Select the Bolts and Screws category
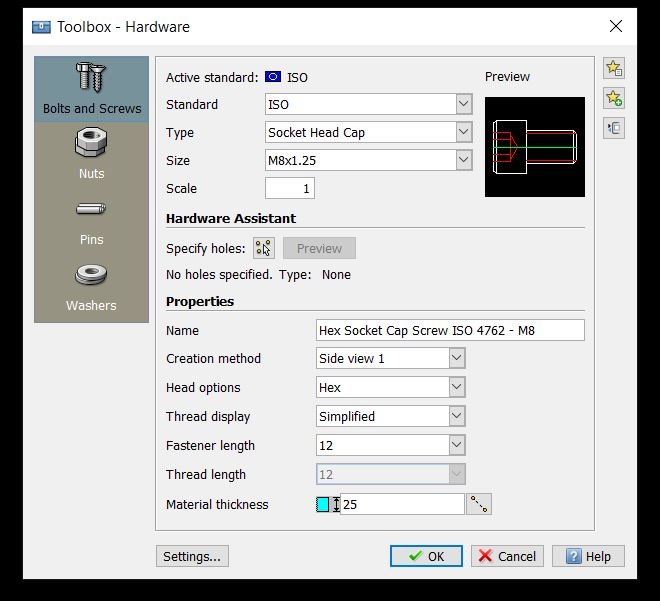Screen dimensions: 660x601 [x=91, y=89]
